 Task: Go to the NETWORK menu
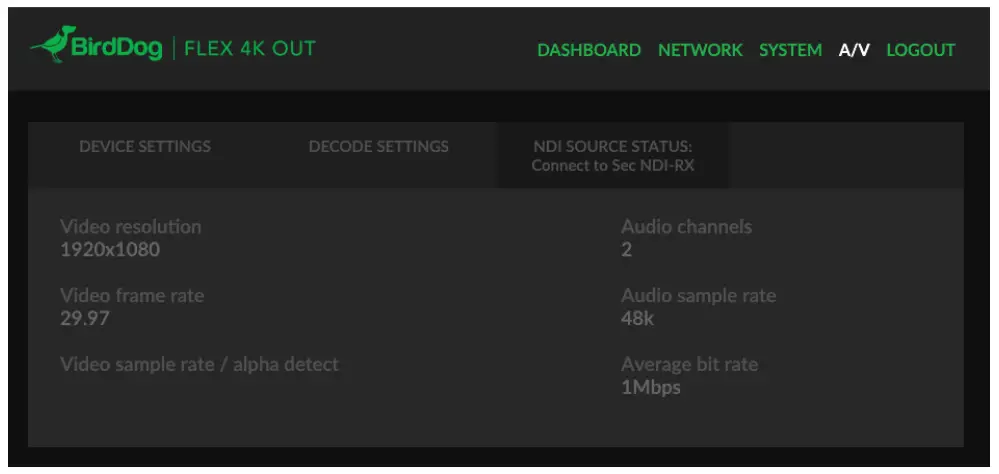coord(700,50)
